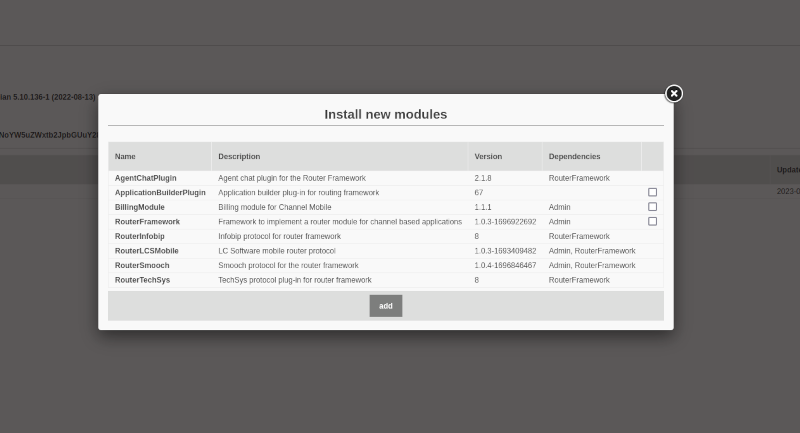This screenshot has height=433, width=800.
Task: Choose the RouterLCSMobile module name
Action: pos(147,251)
